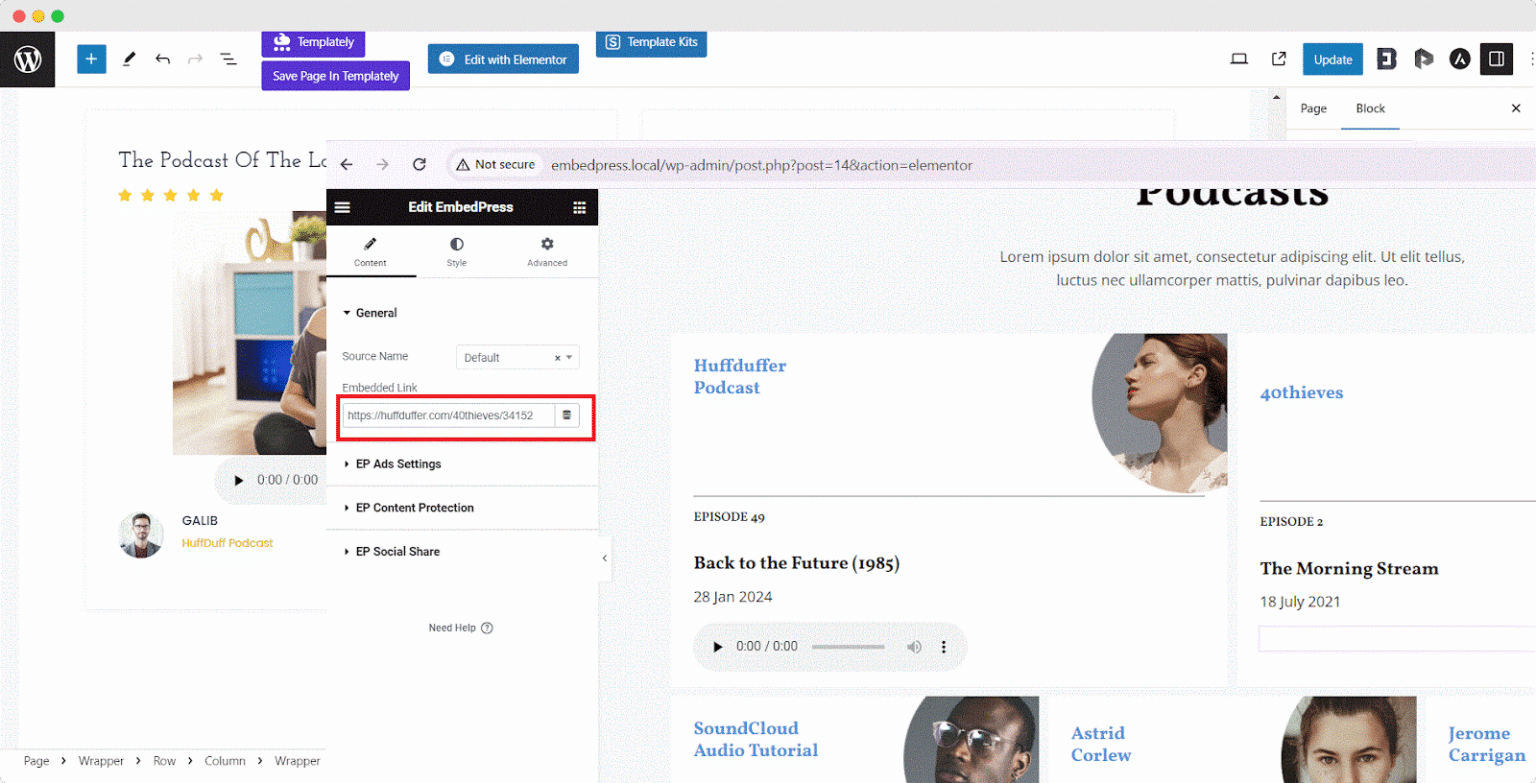Click the EmbedPress plugin icon in toolbar
1536x783 pixels.
click(1386, 59)
